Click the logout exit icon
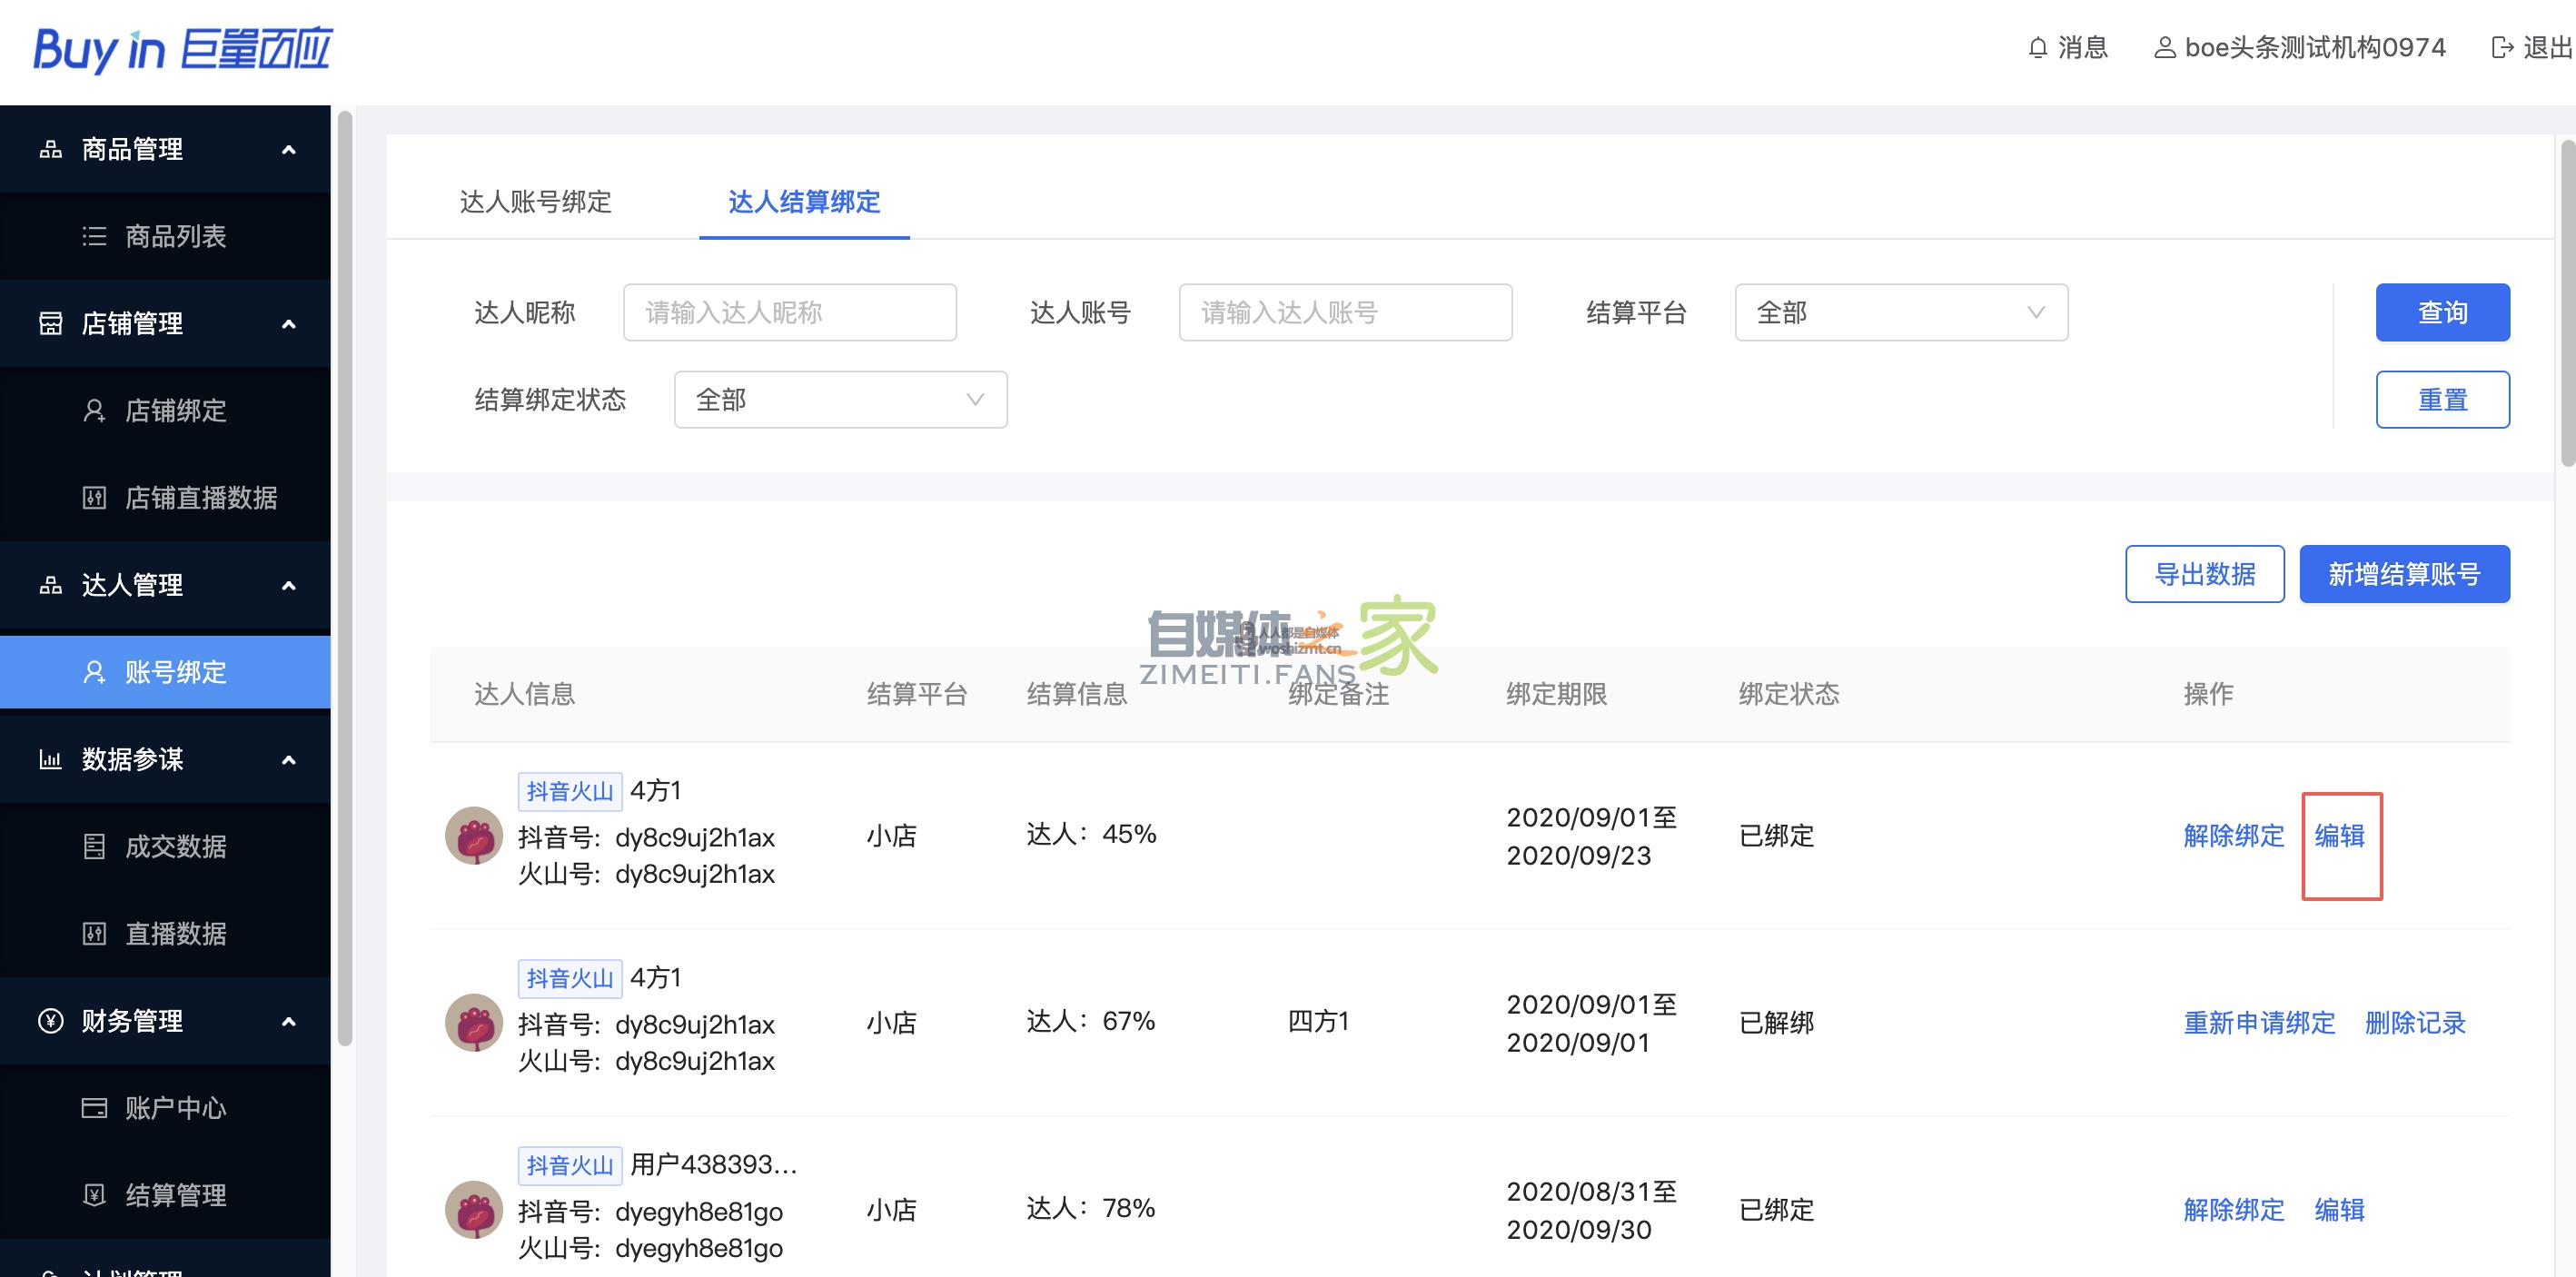Image resolution: width=2576 pixels, height=1277 pixels. 2502,48
